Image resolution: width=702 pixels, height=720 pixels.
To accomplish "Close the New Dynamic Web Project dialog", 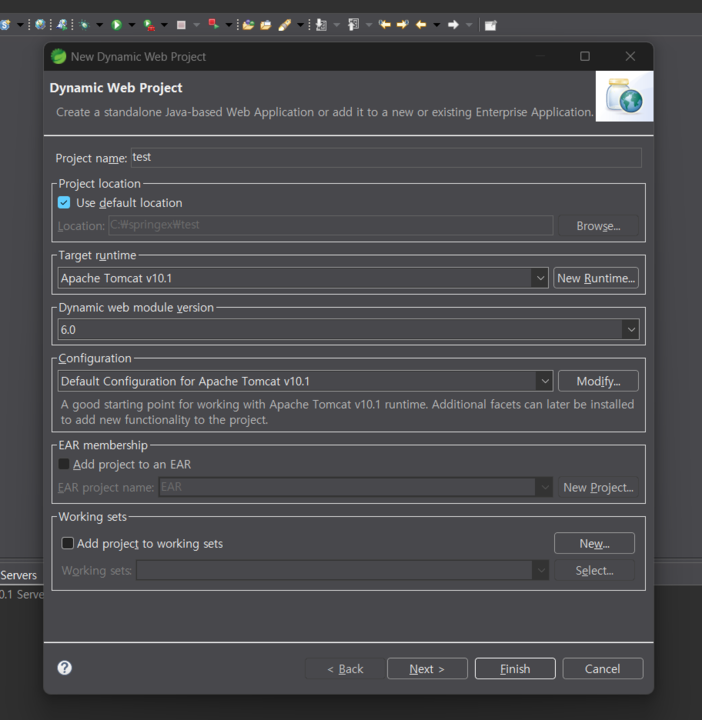I will click(630, 56).
